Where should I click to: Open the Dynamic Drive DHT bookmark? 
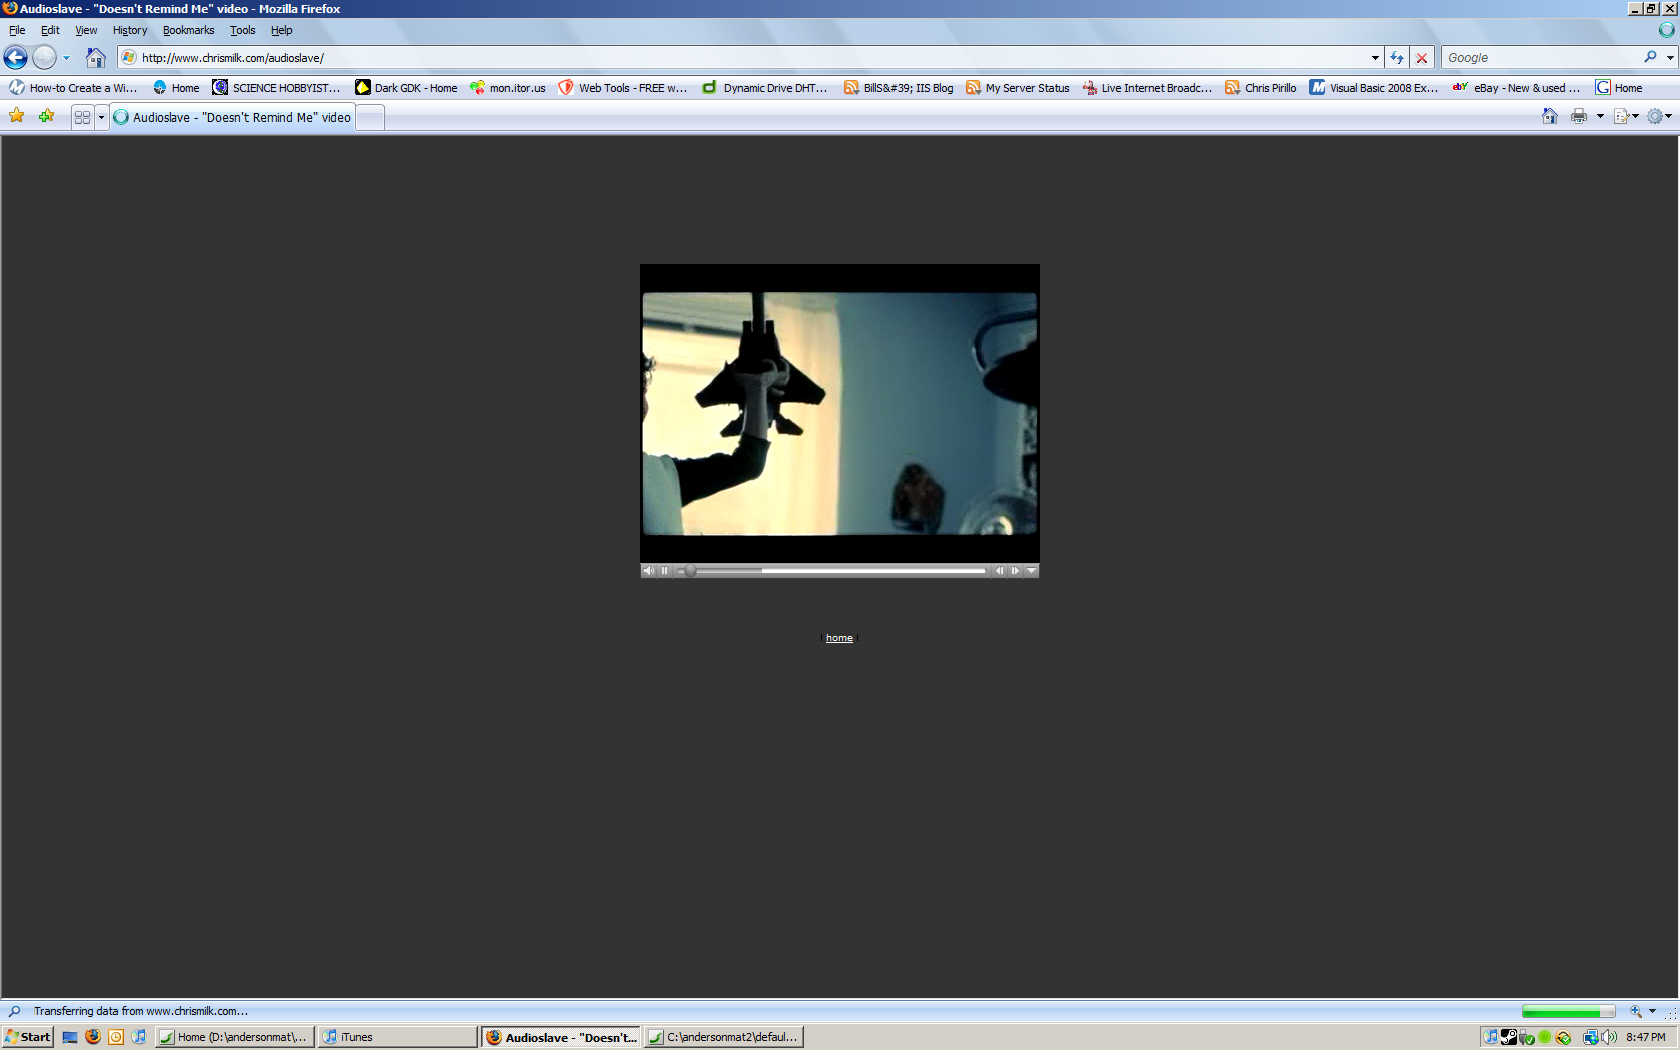pyautogui.click(x=765, y=88)
